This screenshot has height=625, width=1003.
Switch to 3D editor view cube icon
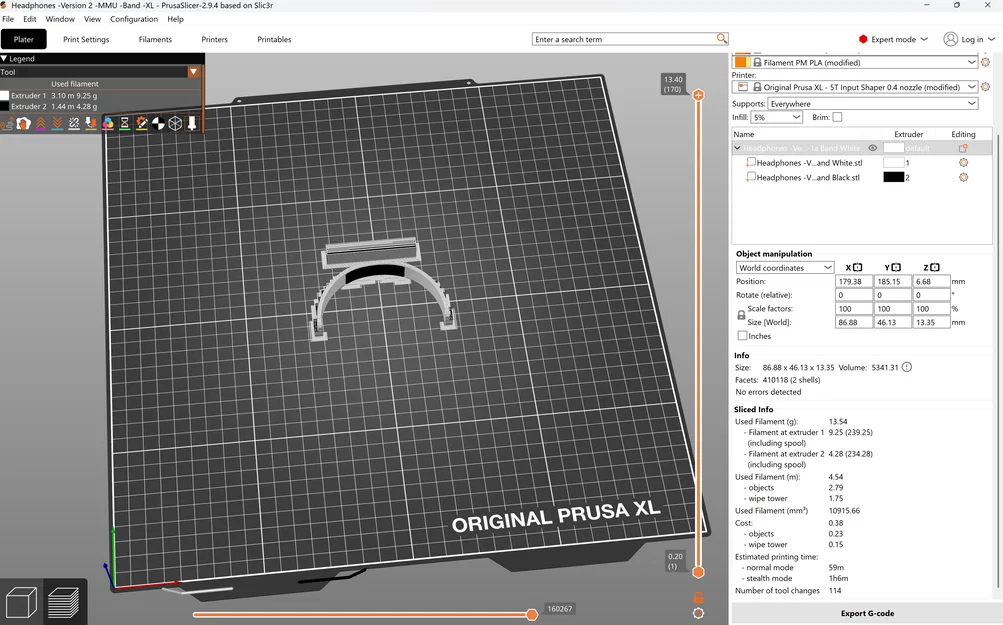pyautogui.click(x=21, y=602)
